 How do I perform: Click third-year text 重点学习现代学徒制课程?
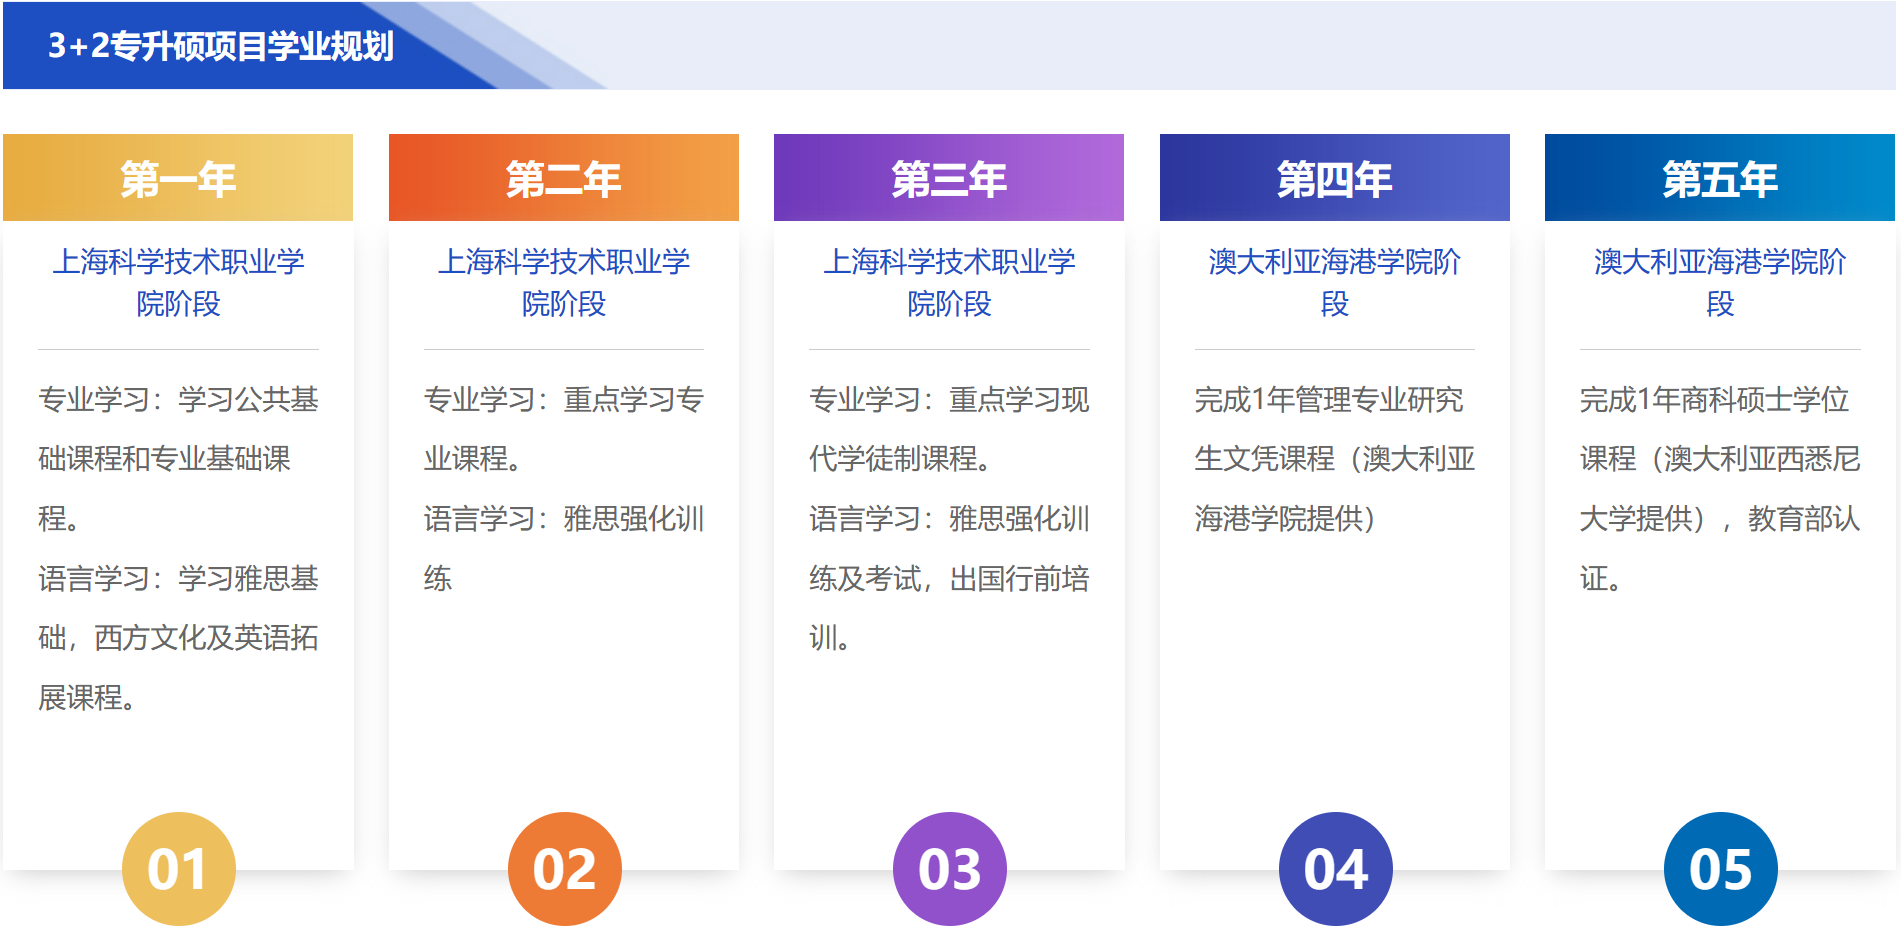(949, 429)
